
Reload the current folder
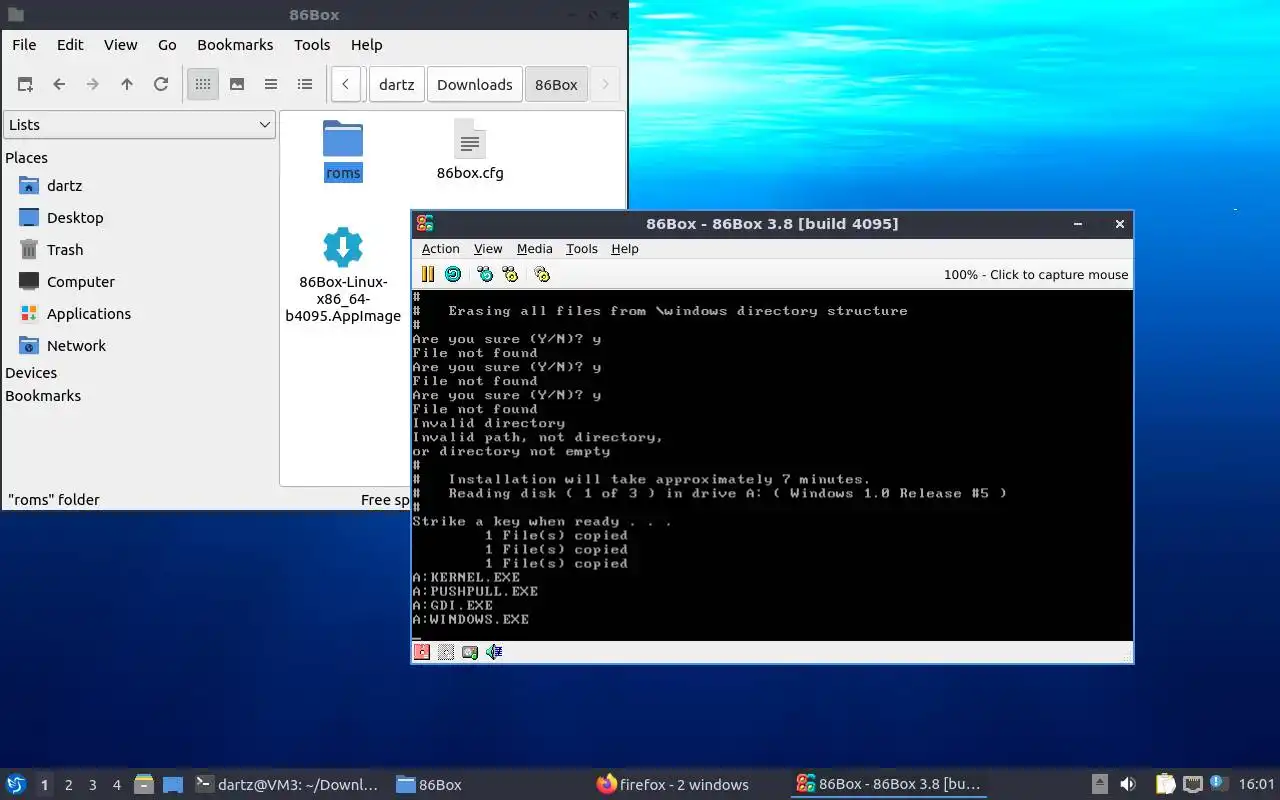[161, 85]
